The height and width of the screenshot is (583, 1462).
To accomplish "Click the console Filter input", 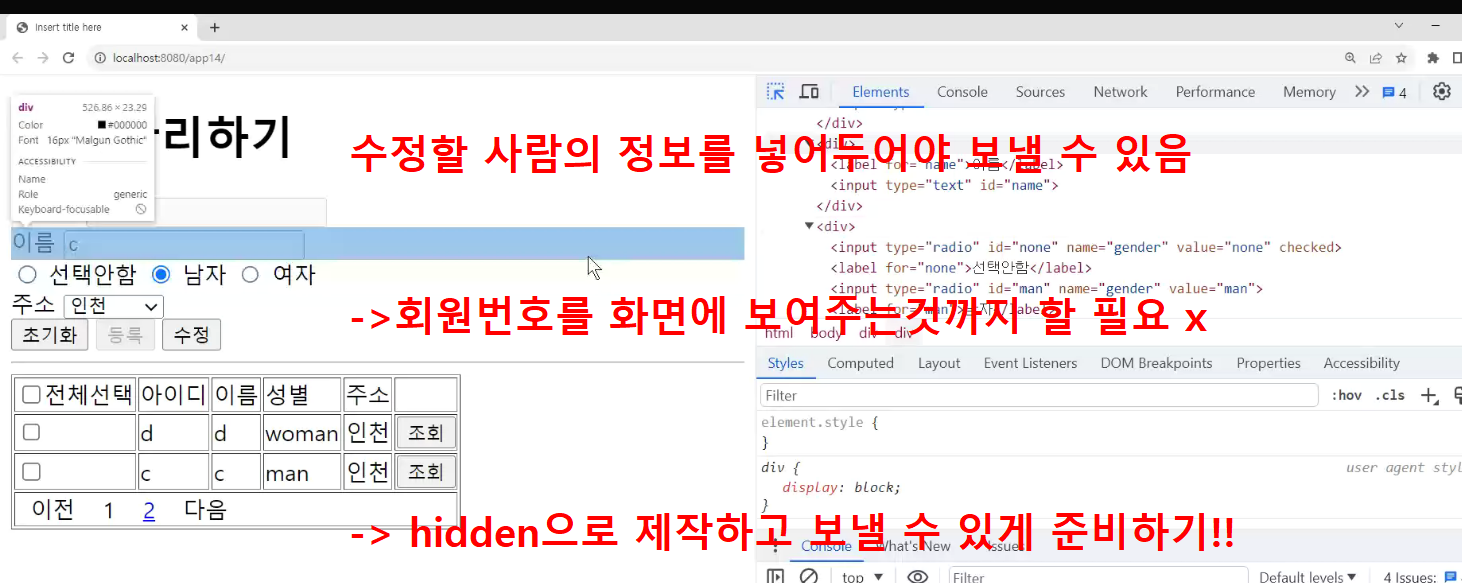I will (x=1097, y=576).
